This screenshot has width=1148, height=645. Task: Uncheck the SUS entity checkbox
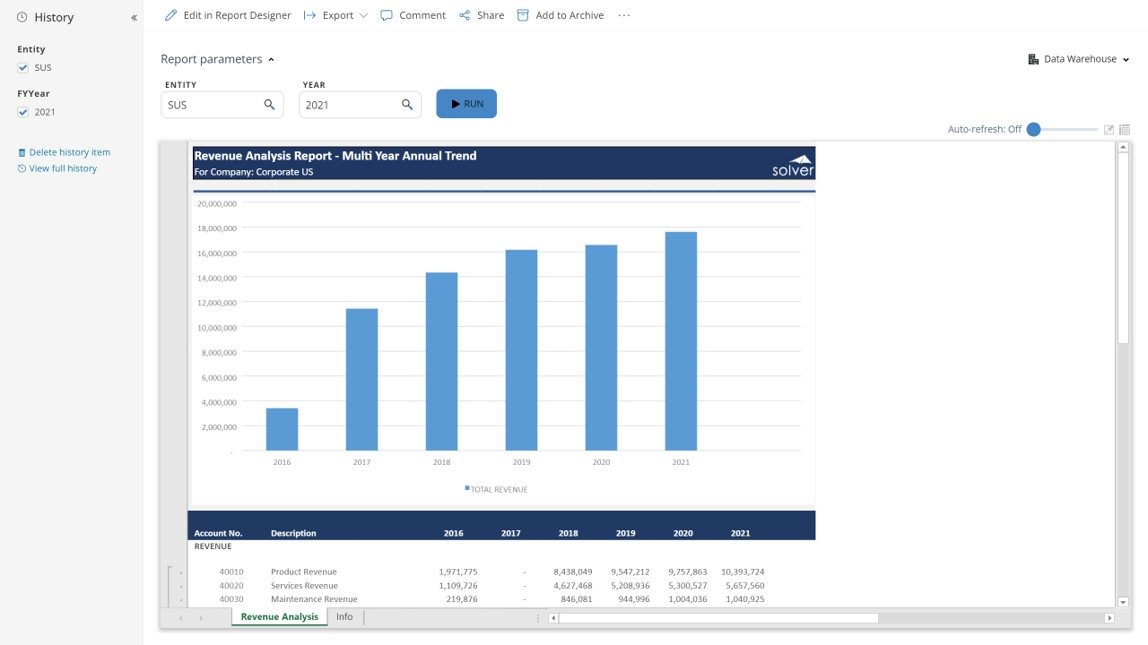pyautogui.click(x=23, y=68)
